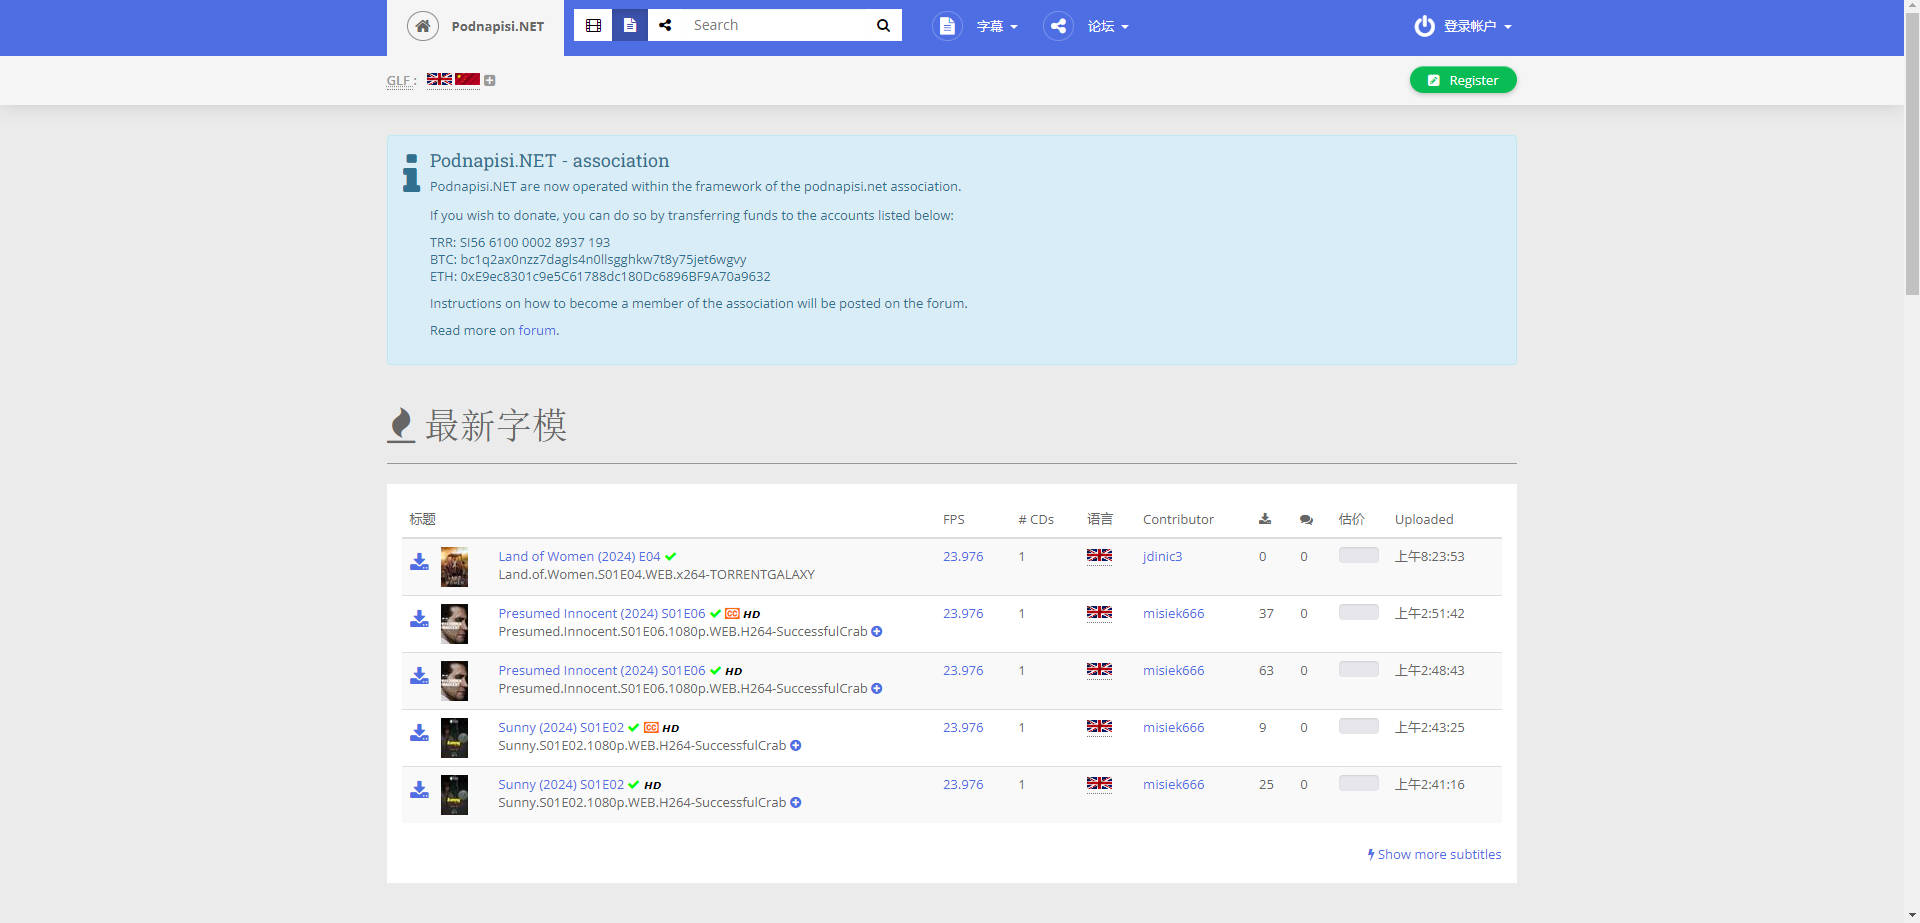Select the share-style search mode icon
Screen dimensions: 1920x923
click(x=666, y=25)
